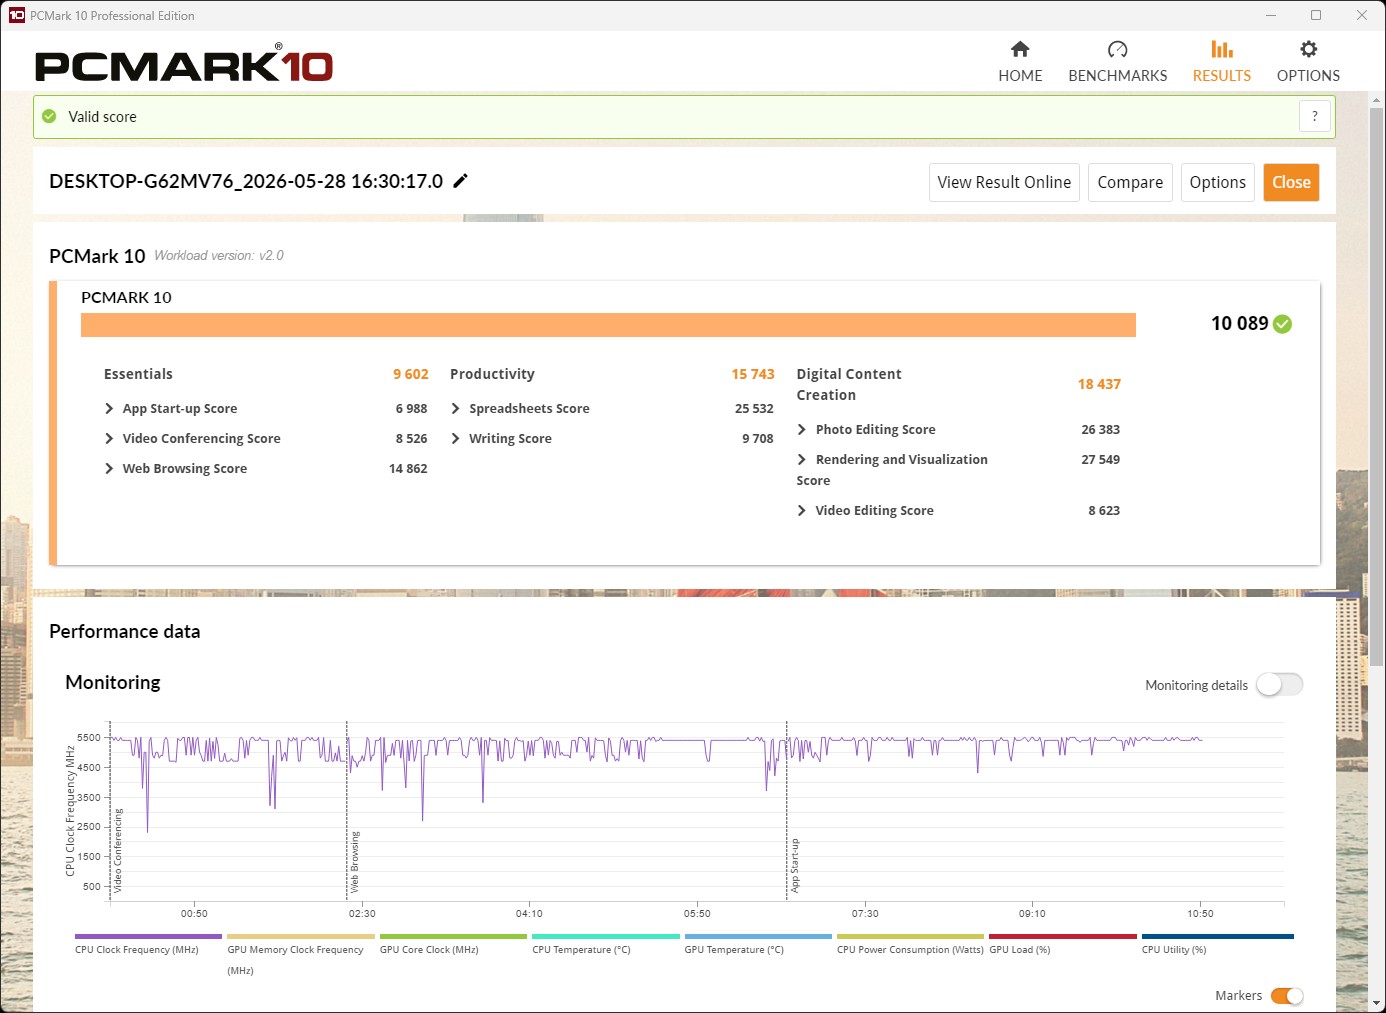The width and height of the screenshot is (1386, 1013).
Task: Click the Video Editing score value 8 623
Action: tap(1104, 510)
